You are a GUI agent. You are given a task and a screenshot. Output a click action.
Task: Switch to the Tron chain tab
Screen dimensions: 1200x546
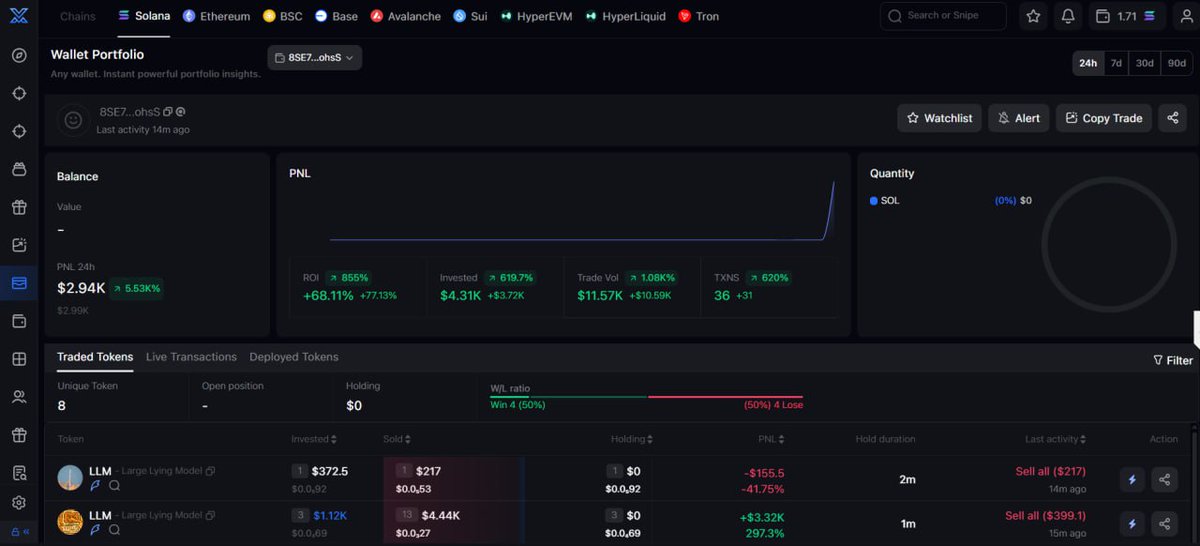[698, 16]
